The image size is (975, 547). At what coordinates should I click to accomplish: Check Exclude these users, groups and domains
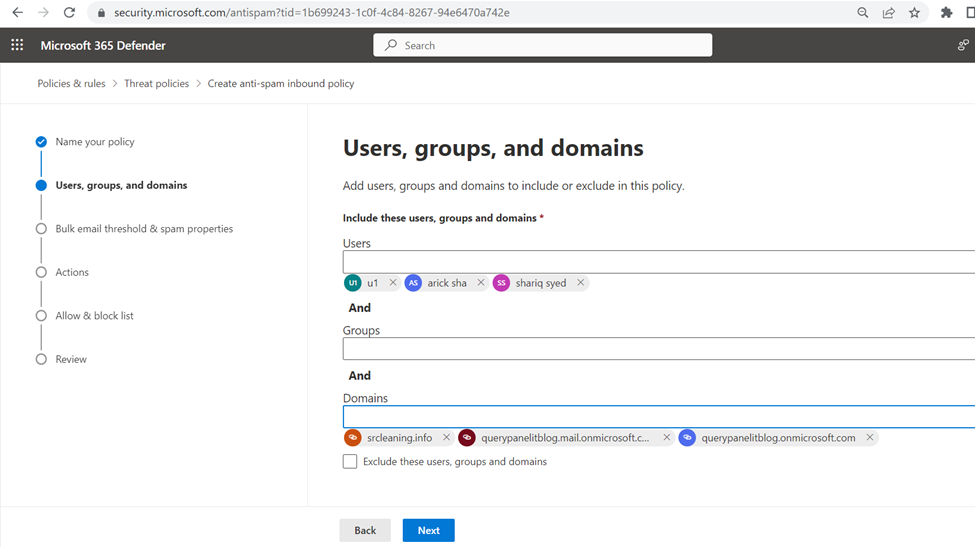tap(350, 461)
